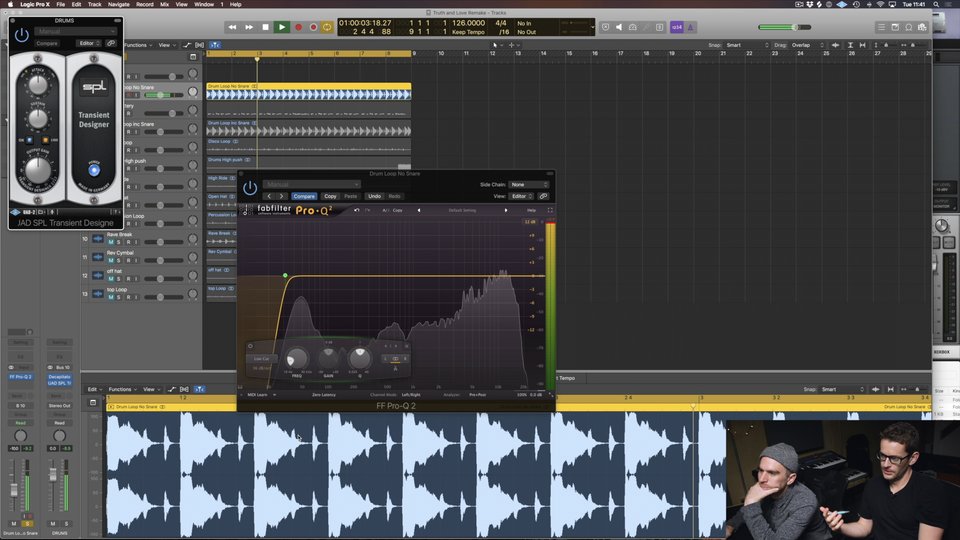The width and height of the screenshot is (960, 540).
Task: Adjust the FREQ knob in Pro-Q 2
Action: pyautogui.click(x=297, y=358)
